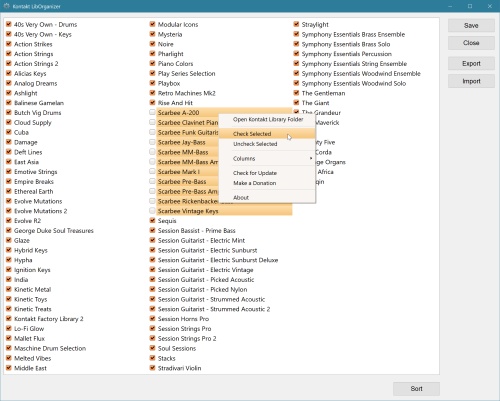The height and width of the screenshot is (401, 500).
Task: Select the Scarbee MM-Bass row
Action: (183, 152)
